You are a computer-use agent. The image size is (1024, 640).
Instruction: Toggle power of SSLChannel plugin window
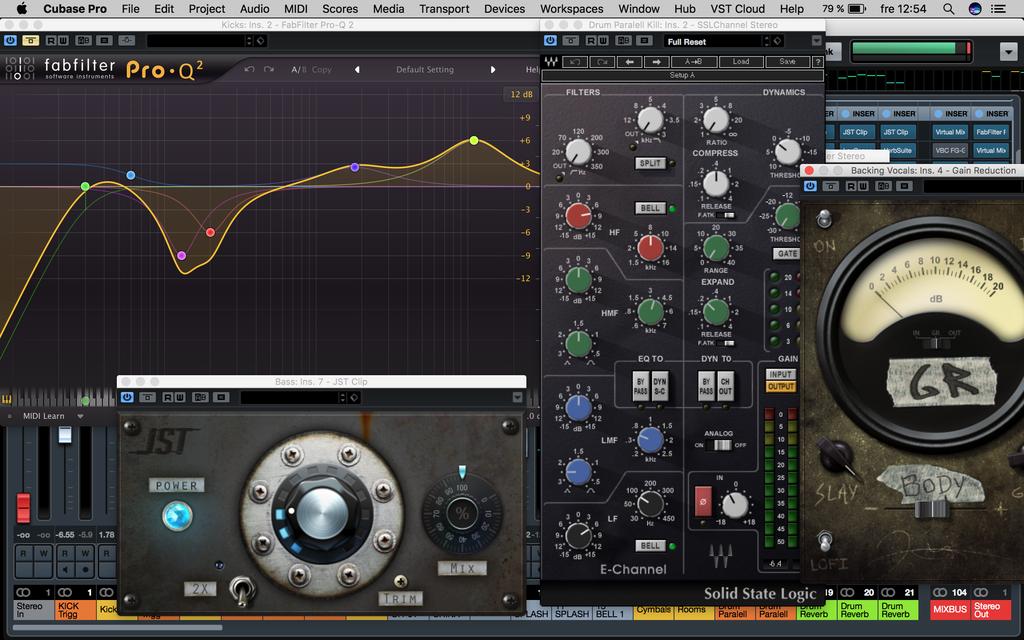coord(551,40)
